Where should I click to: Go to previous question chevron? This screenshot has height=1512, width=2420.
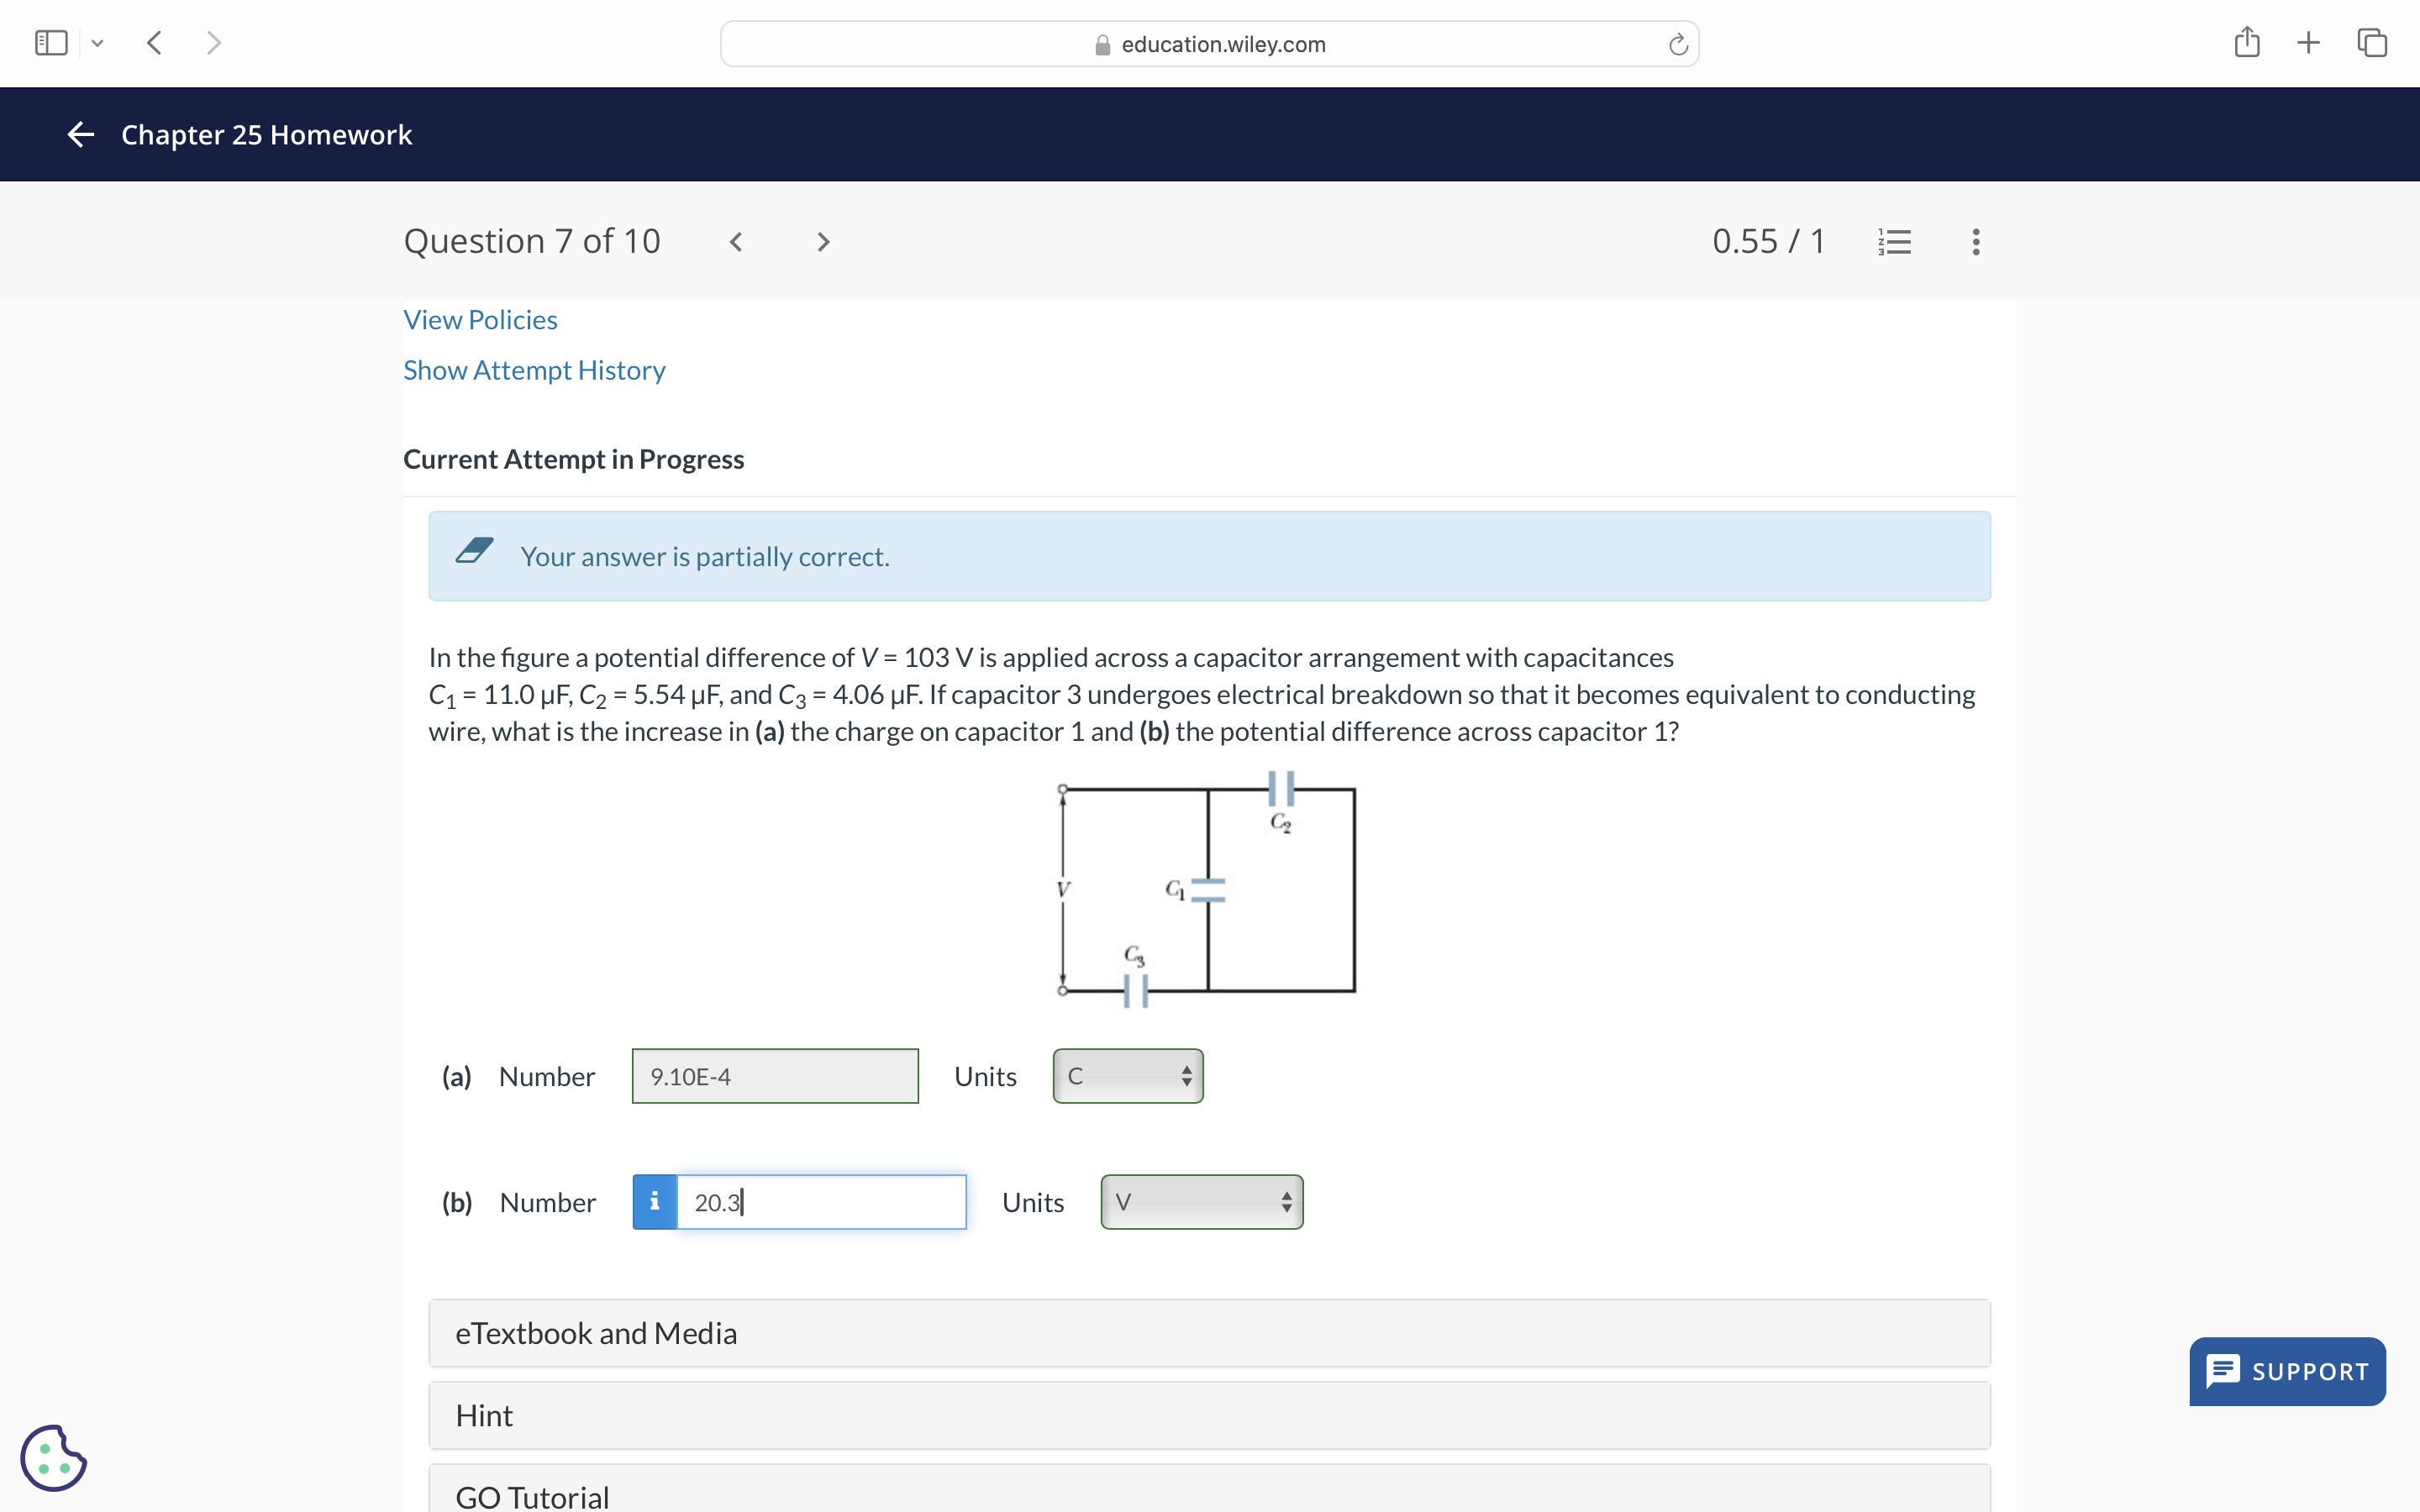coord(736,242)
